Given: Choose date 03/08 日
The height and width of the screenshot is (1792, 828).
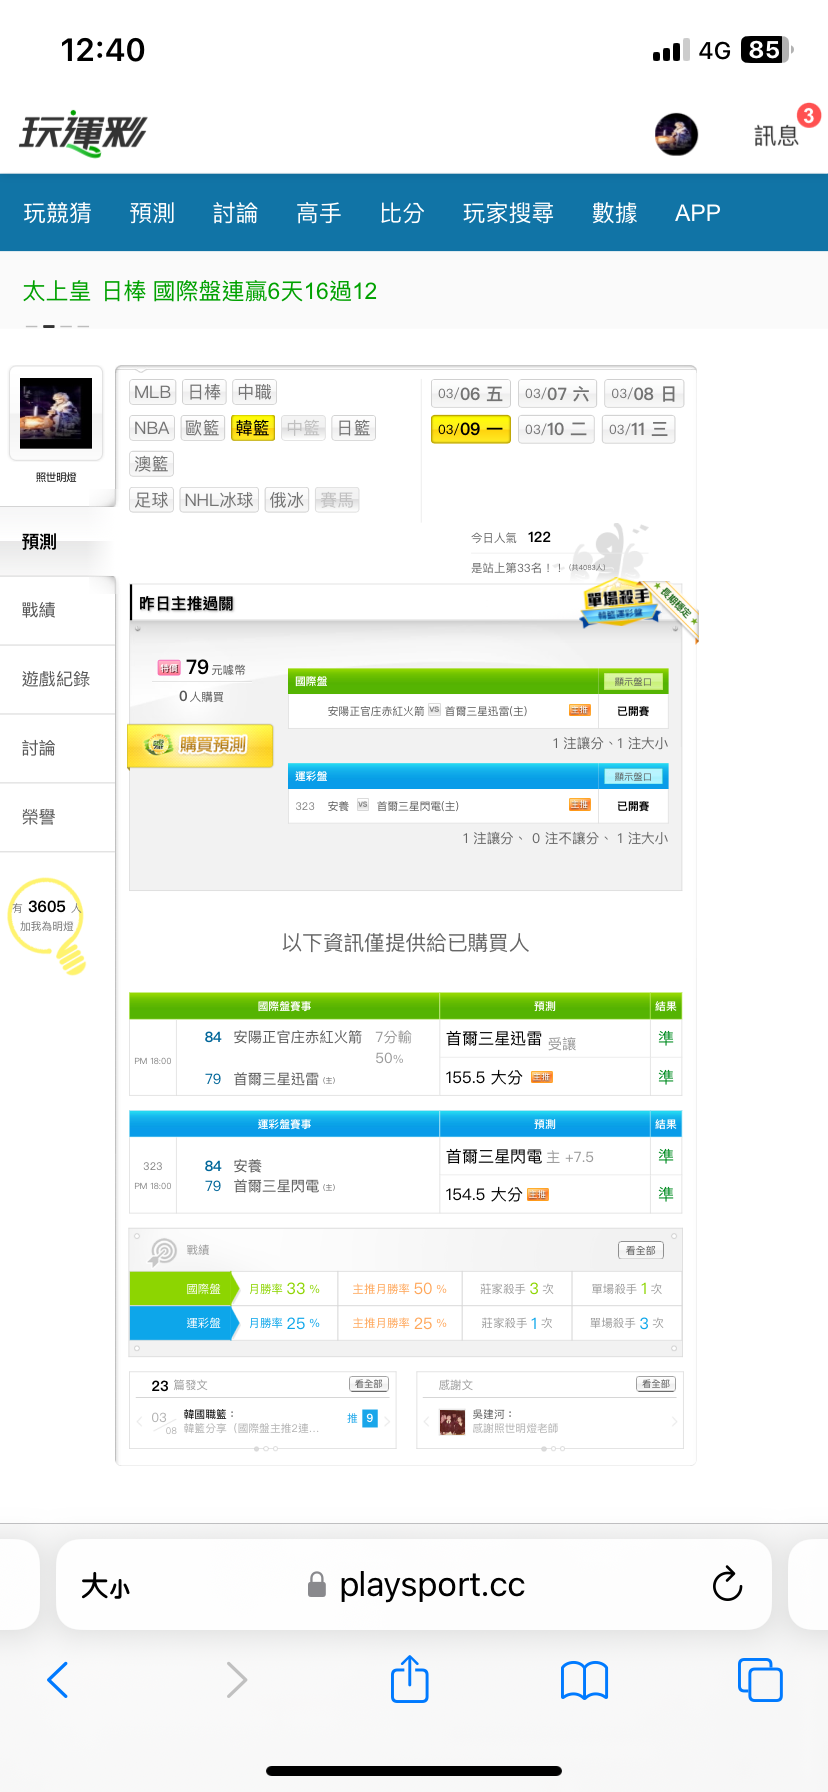Looking at the screenshot, I should click(644, 394).
